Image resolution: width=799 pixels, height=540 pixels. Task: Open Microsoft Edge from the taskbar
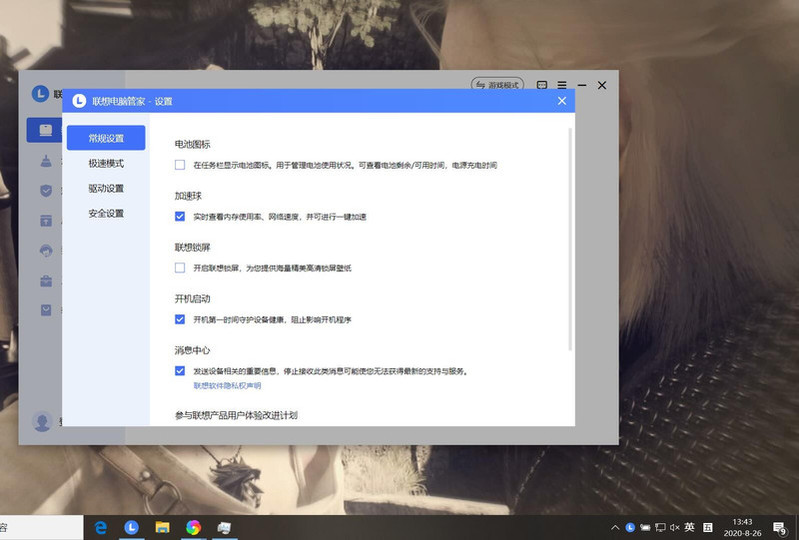tap(101, 527)
